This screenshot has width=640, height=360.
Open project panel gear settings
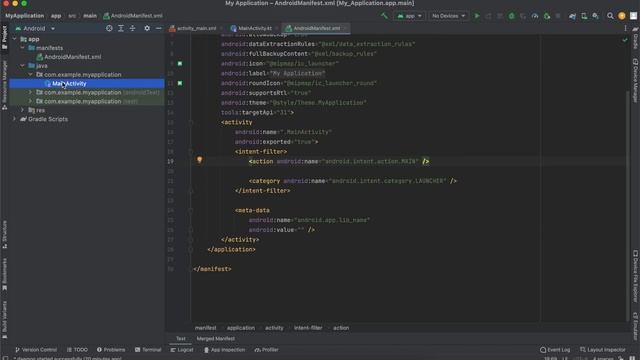[x=147, y=28]
